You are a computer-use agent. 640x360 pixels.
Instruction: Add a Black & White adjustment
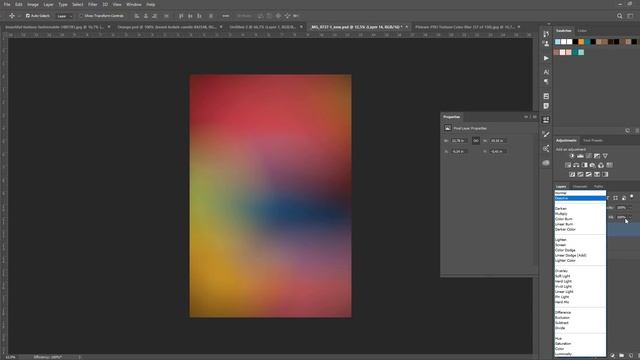click(584, 165)
